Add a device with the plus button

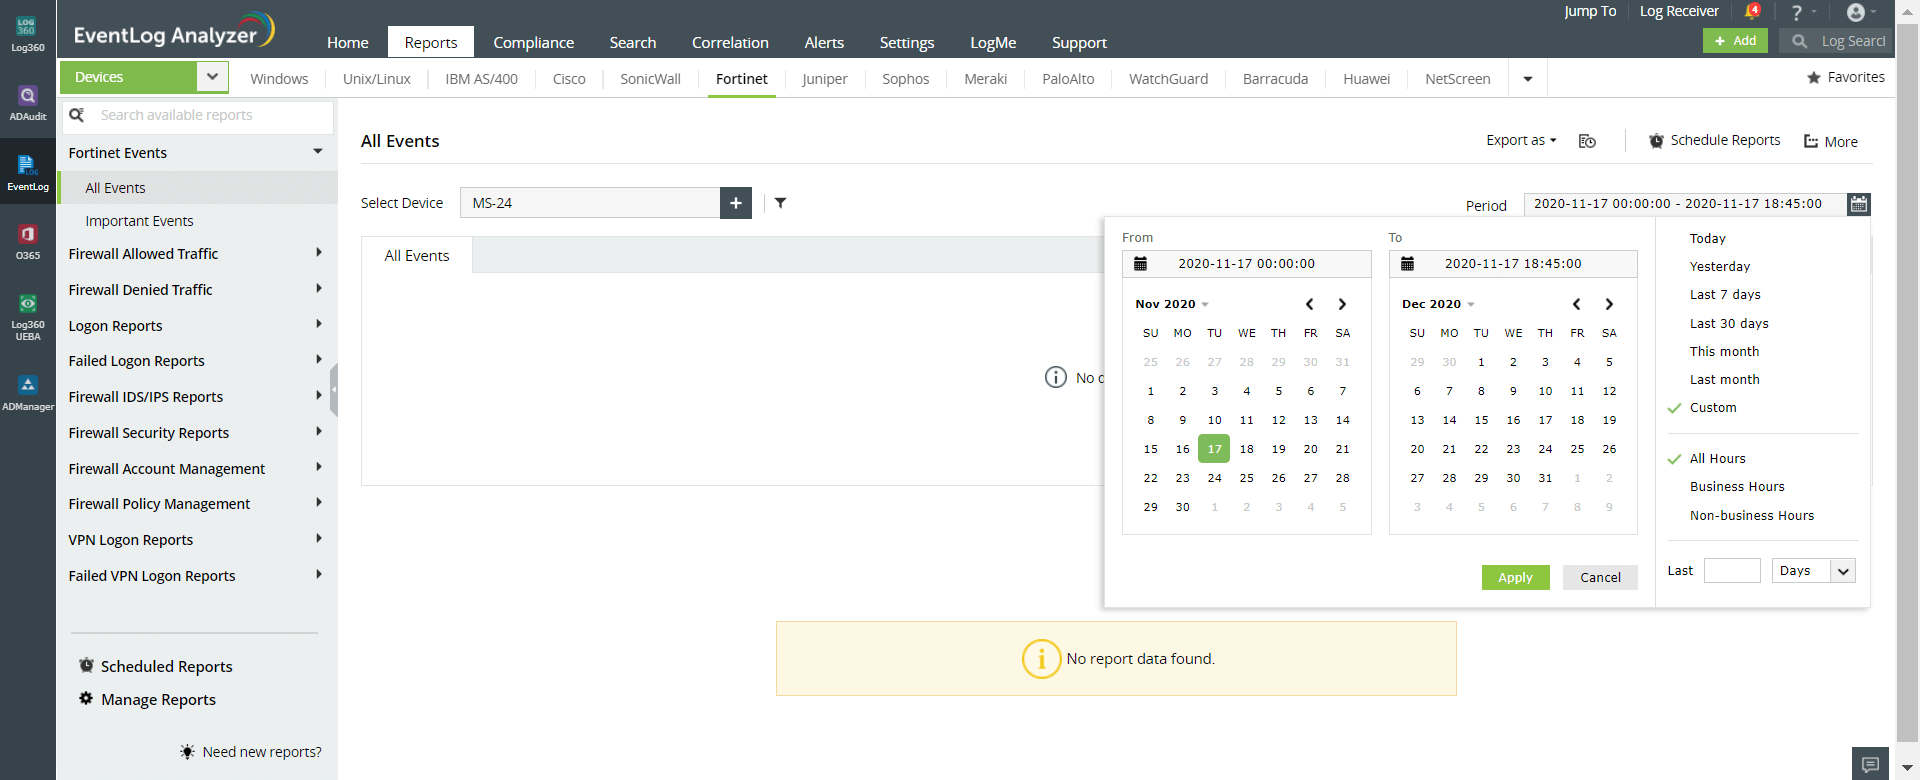[736, 203]
